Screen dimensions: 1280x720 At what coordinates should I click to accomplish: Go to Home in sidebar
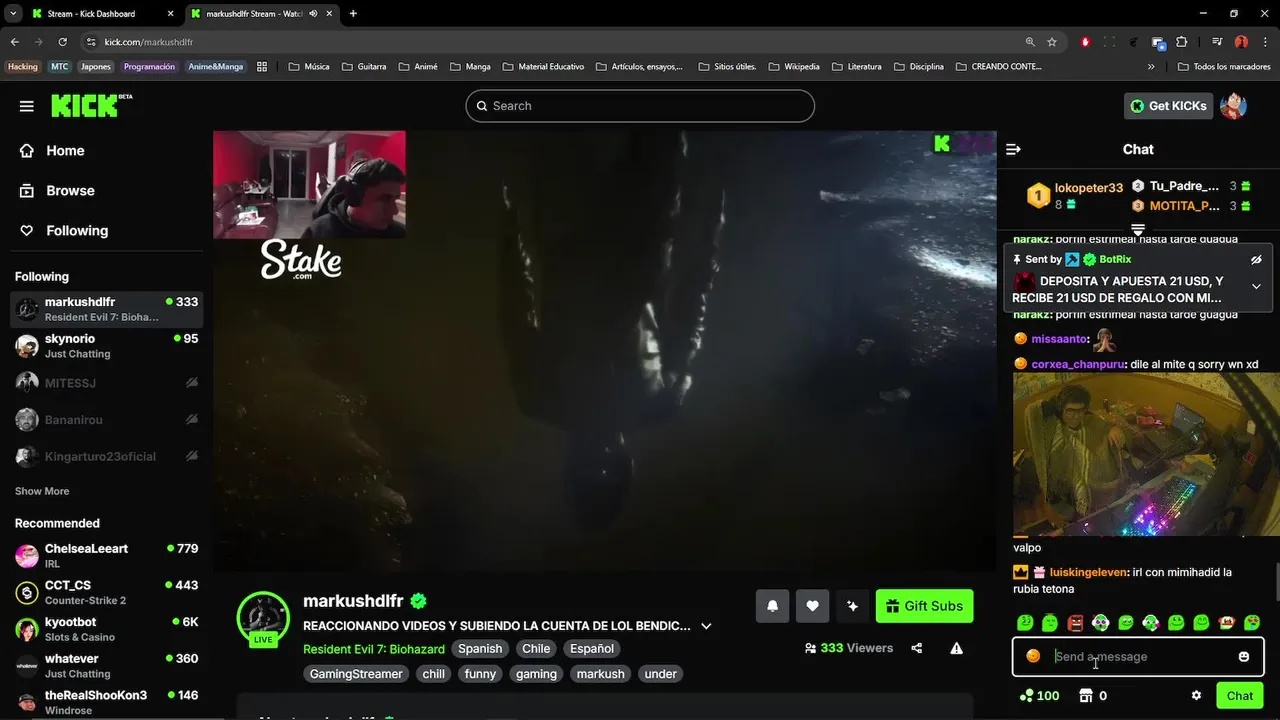[107, 151]
